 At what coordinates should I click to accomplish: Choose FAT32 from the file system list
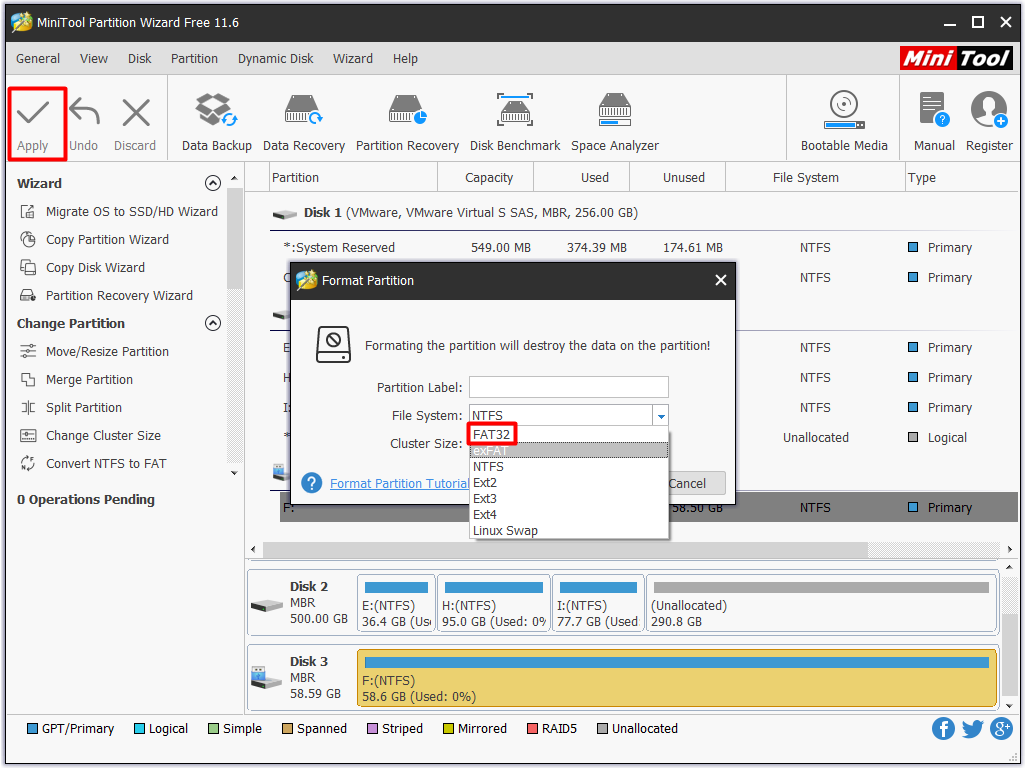492,435
